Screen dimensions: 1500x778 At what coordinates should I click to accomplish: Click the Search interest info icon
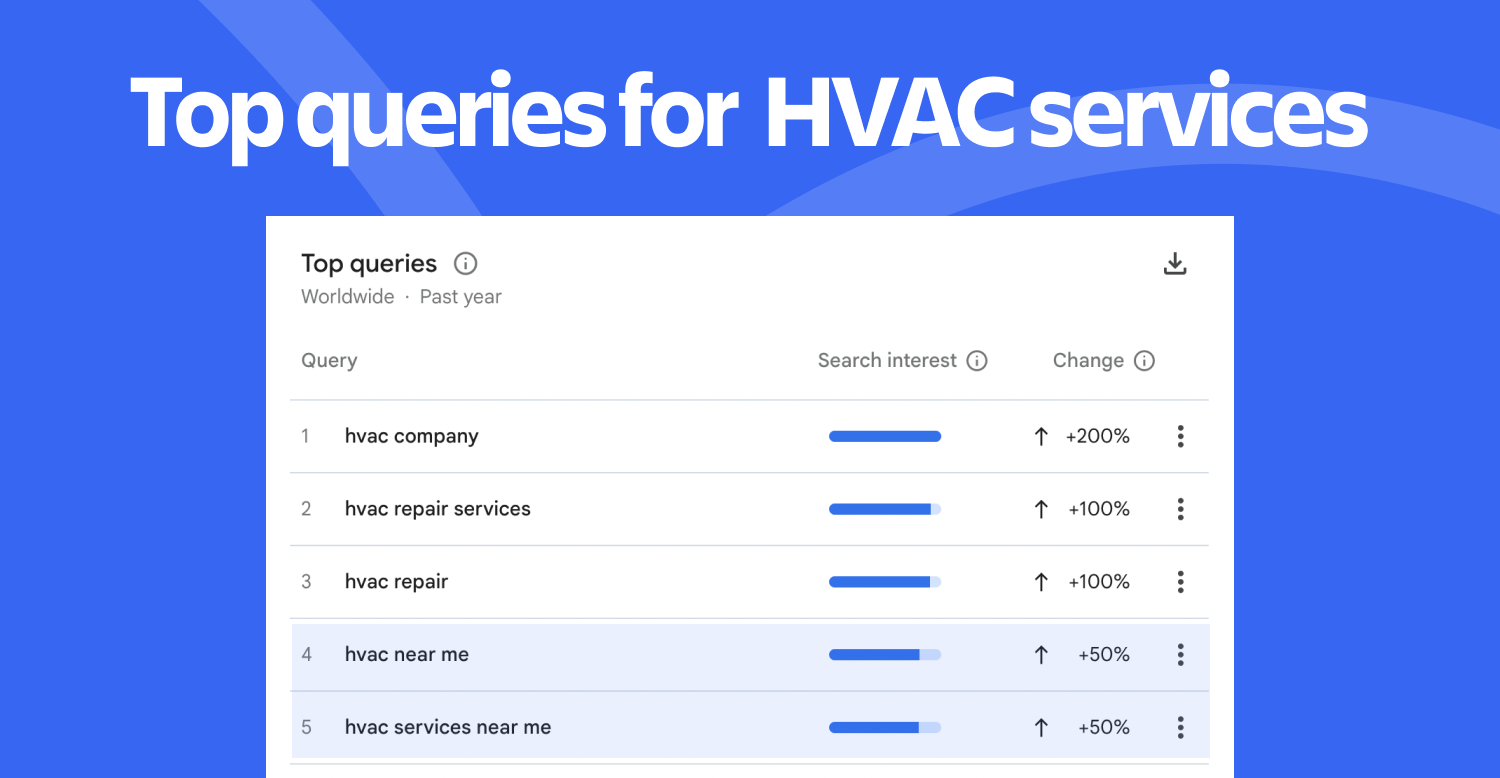point(977,360)
